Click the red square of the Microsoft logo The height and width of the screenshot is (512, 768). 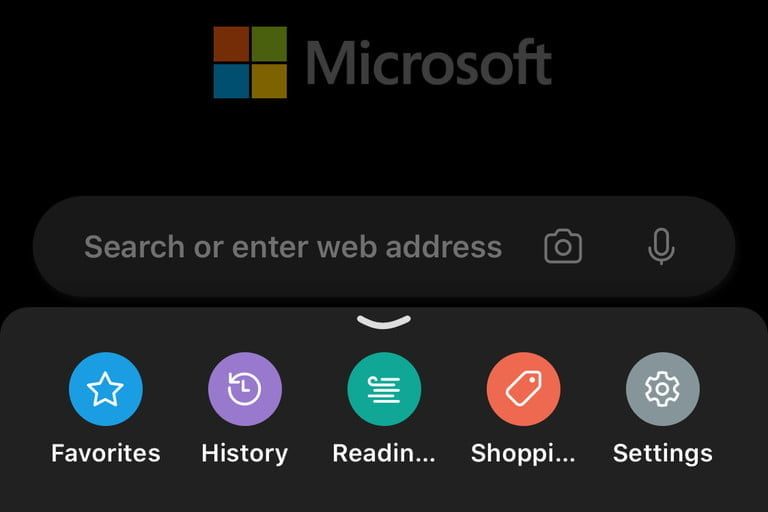(231, 44)
